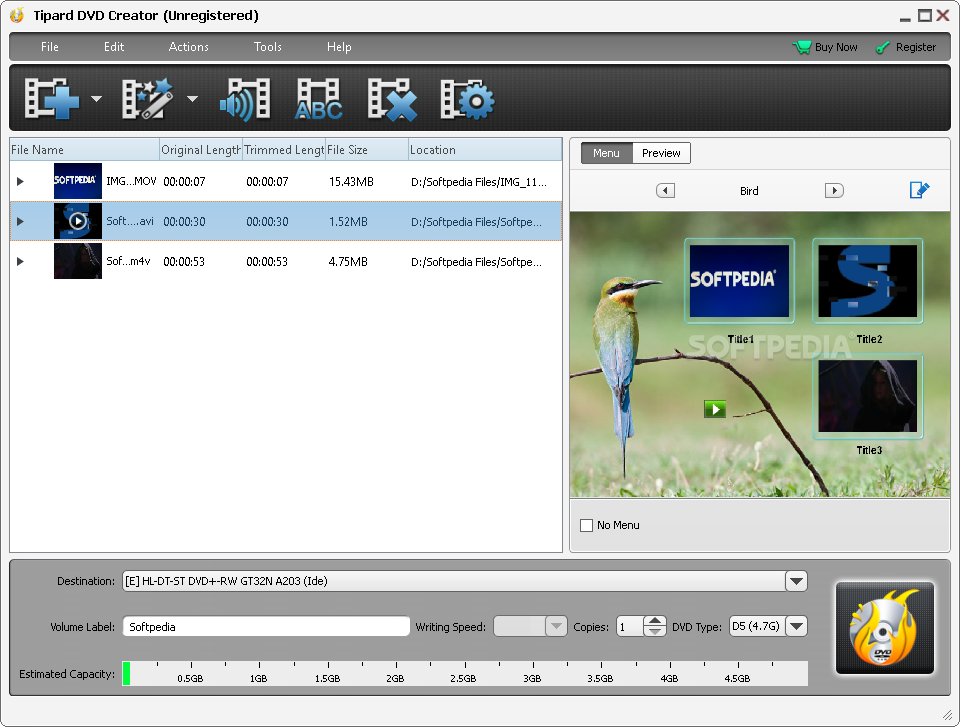Click the Estimated Capacity bar

465,673
